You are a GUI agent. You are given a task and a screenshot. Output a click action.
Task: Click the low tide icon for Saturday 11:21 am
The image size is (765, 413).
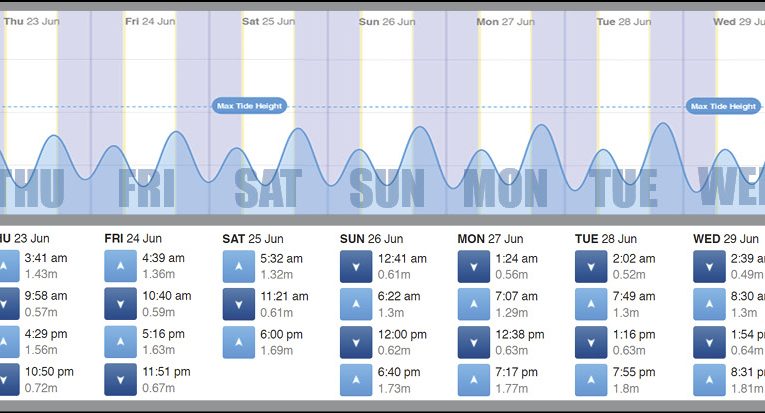pyautogui.click(x=238, y=303)
